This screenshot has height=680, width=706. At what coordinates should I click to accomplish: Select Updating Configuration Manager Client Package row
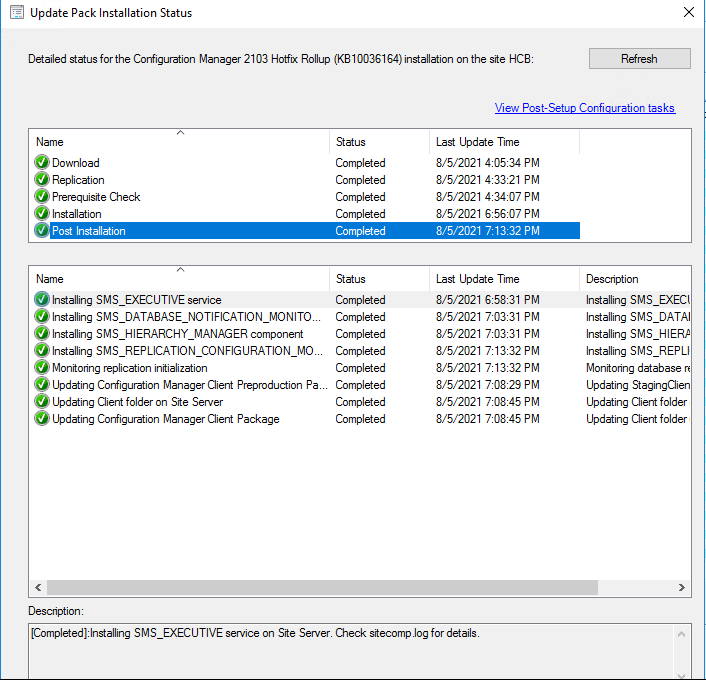pyautogui.click(x=362, y=419)
